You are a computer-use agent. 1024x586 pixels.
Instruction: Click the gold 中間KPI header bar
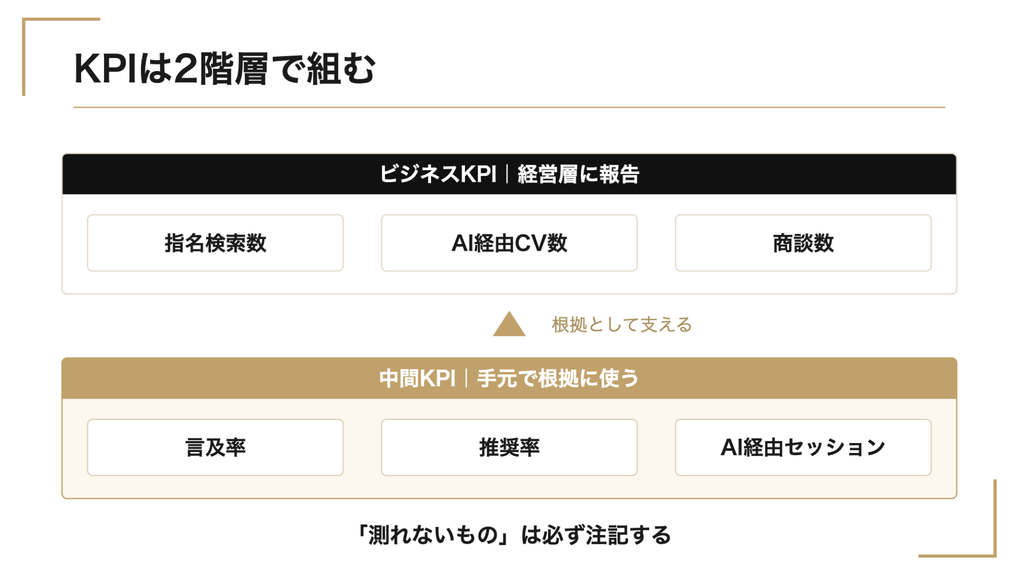pos(509,378)
